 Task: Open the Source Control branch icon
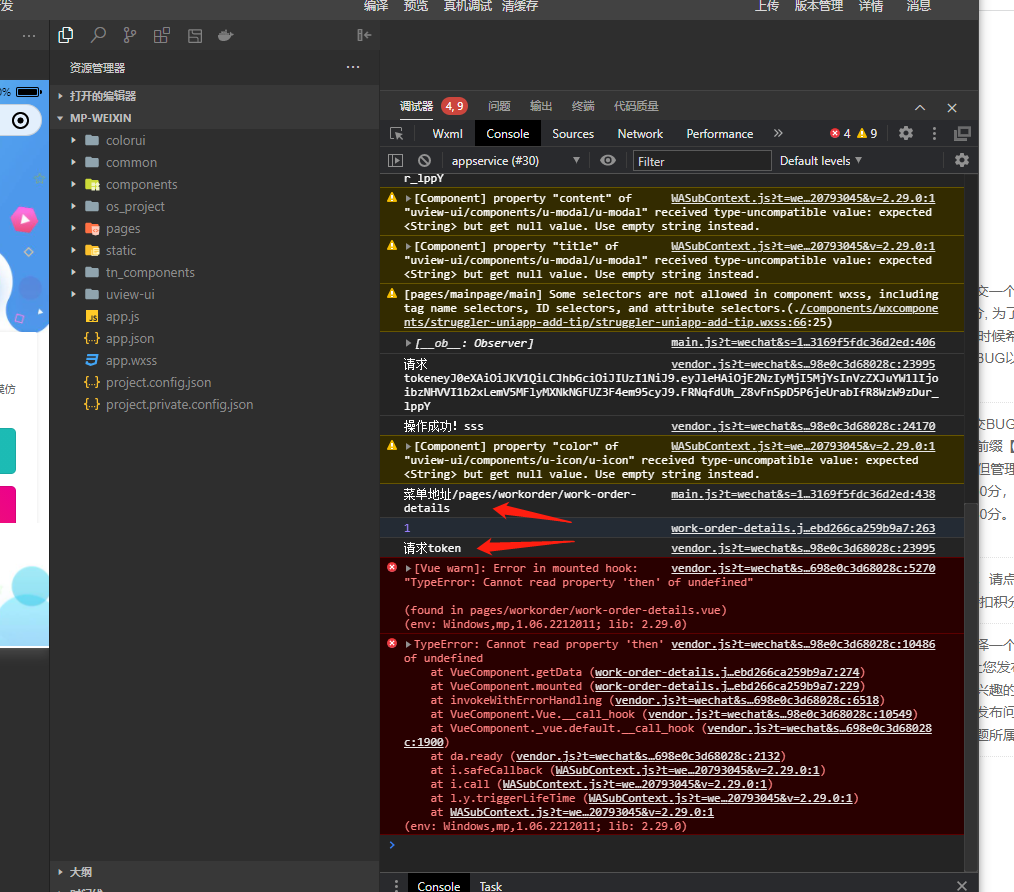tap(130, 35)
